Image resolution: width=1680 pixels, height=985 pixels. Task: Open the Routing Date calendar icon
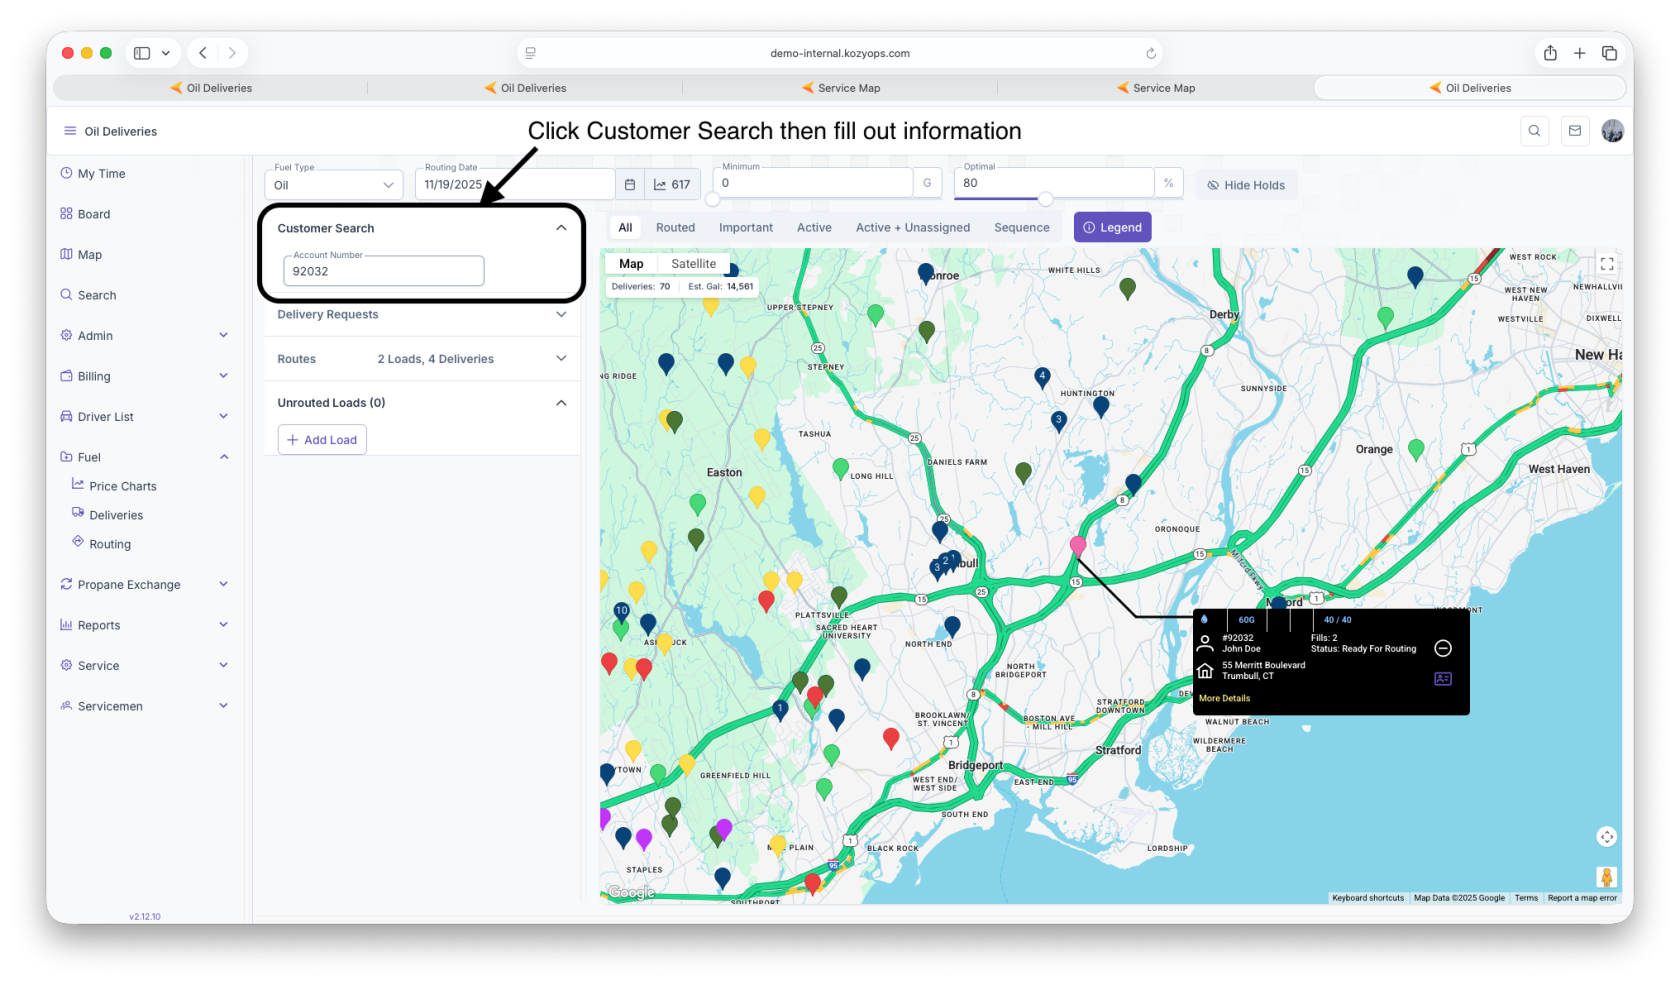[x=630, y=185]
